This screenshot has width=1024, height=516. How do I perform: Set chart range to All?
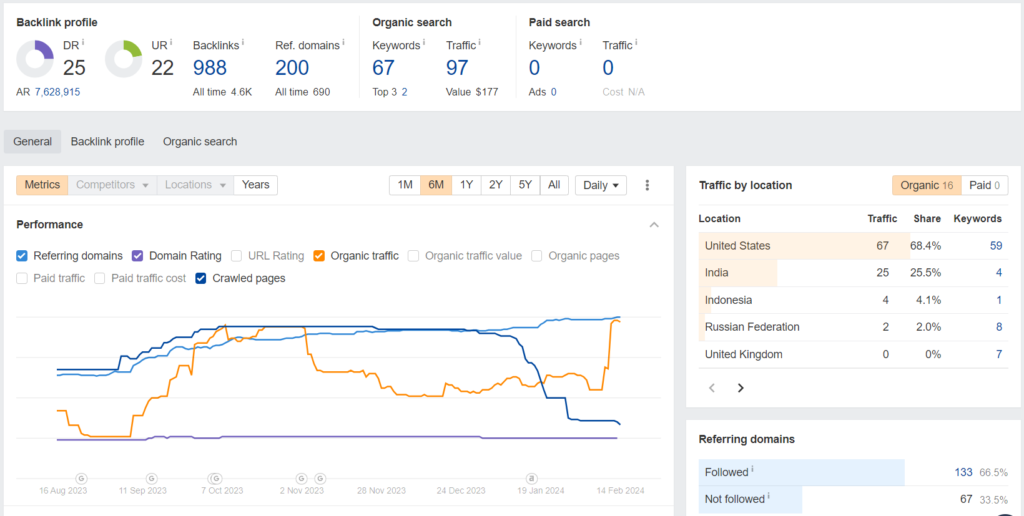click(554, 185)
